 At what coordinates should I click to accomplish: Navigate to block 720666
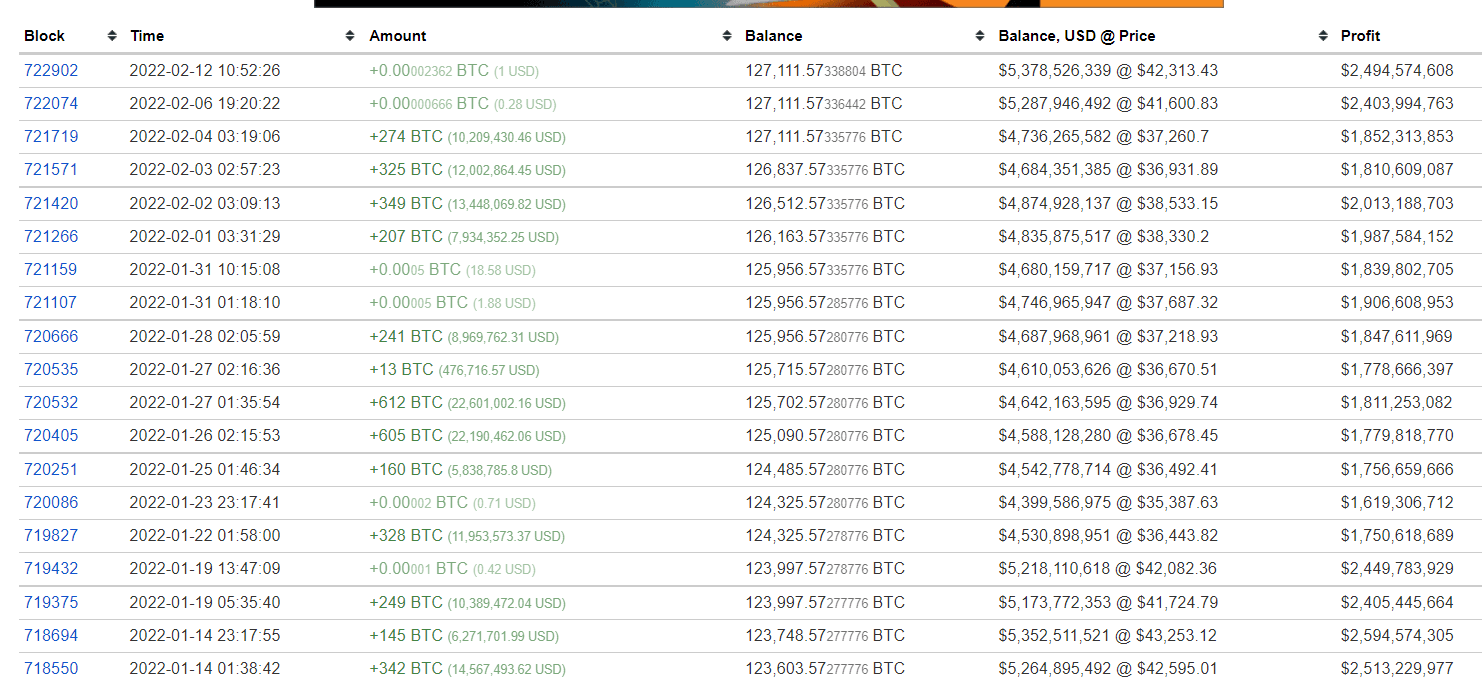51,337
